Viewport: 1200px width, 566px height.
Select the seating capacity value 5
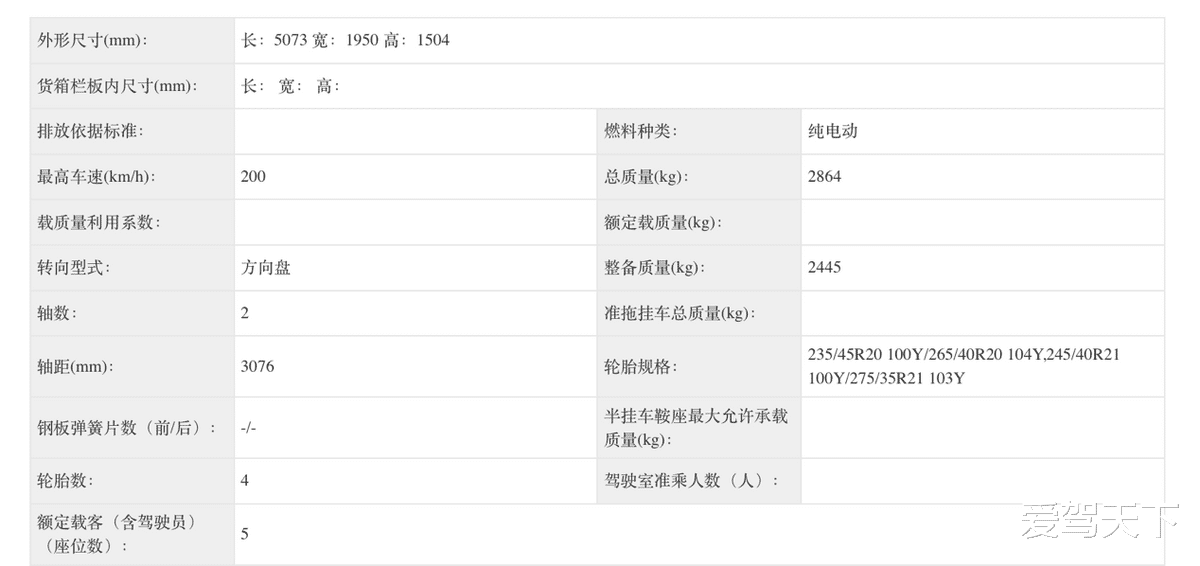click(x=245, y=534)
